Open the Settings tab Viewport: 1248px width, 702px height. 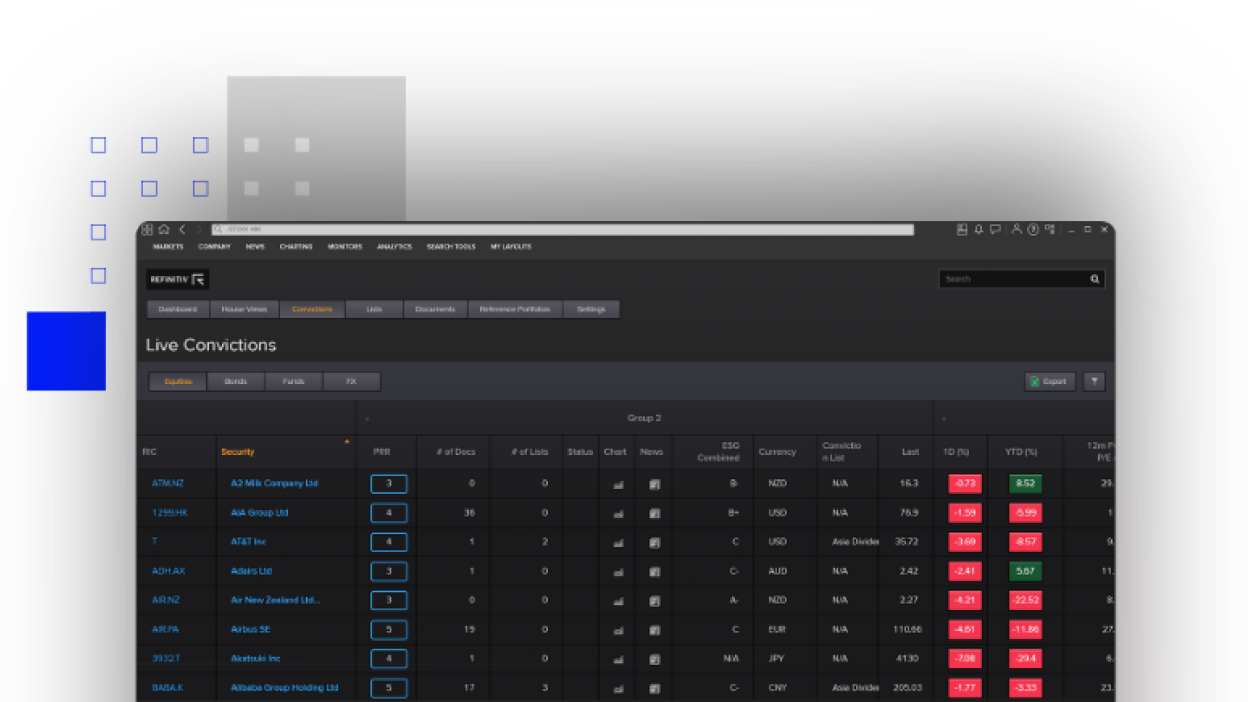[591, 309]
